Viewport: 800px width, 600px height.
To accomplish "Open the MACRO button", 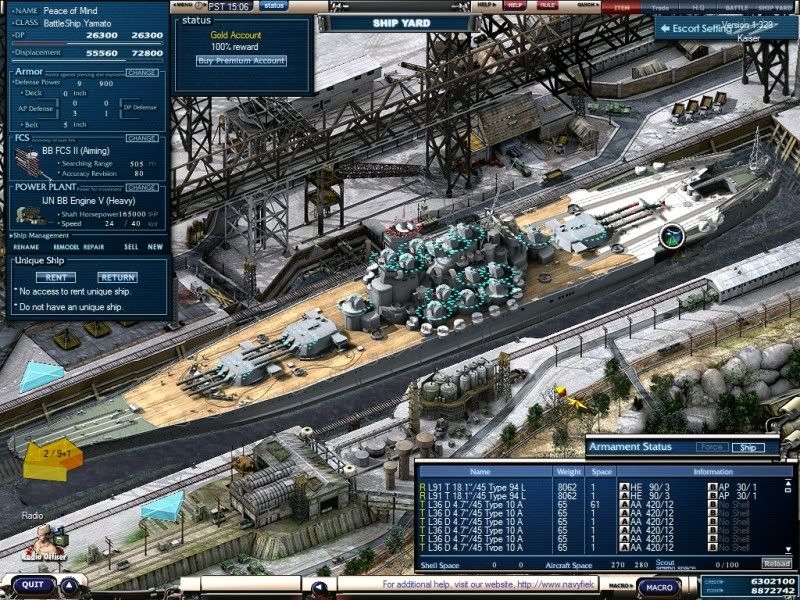I will click(659, 587).
